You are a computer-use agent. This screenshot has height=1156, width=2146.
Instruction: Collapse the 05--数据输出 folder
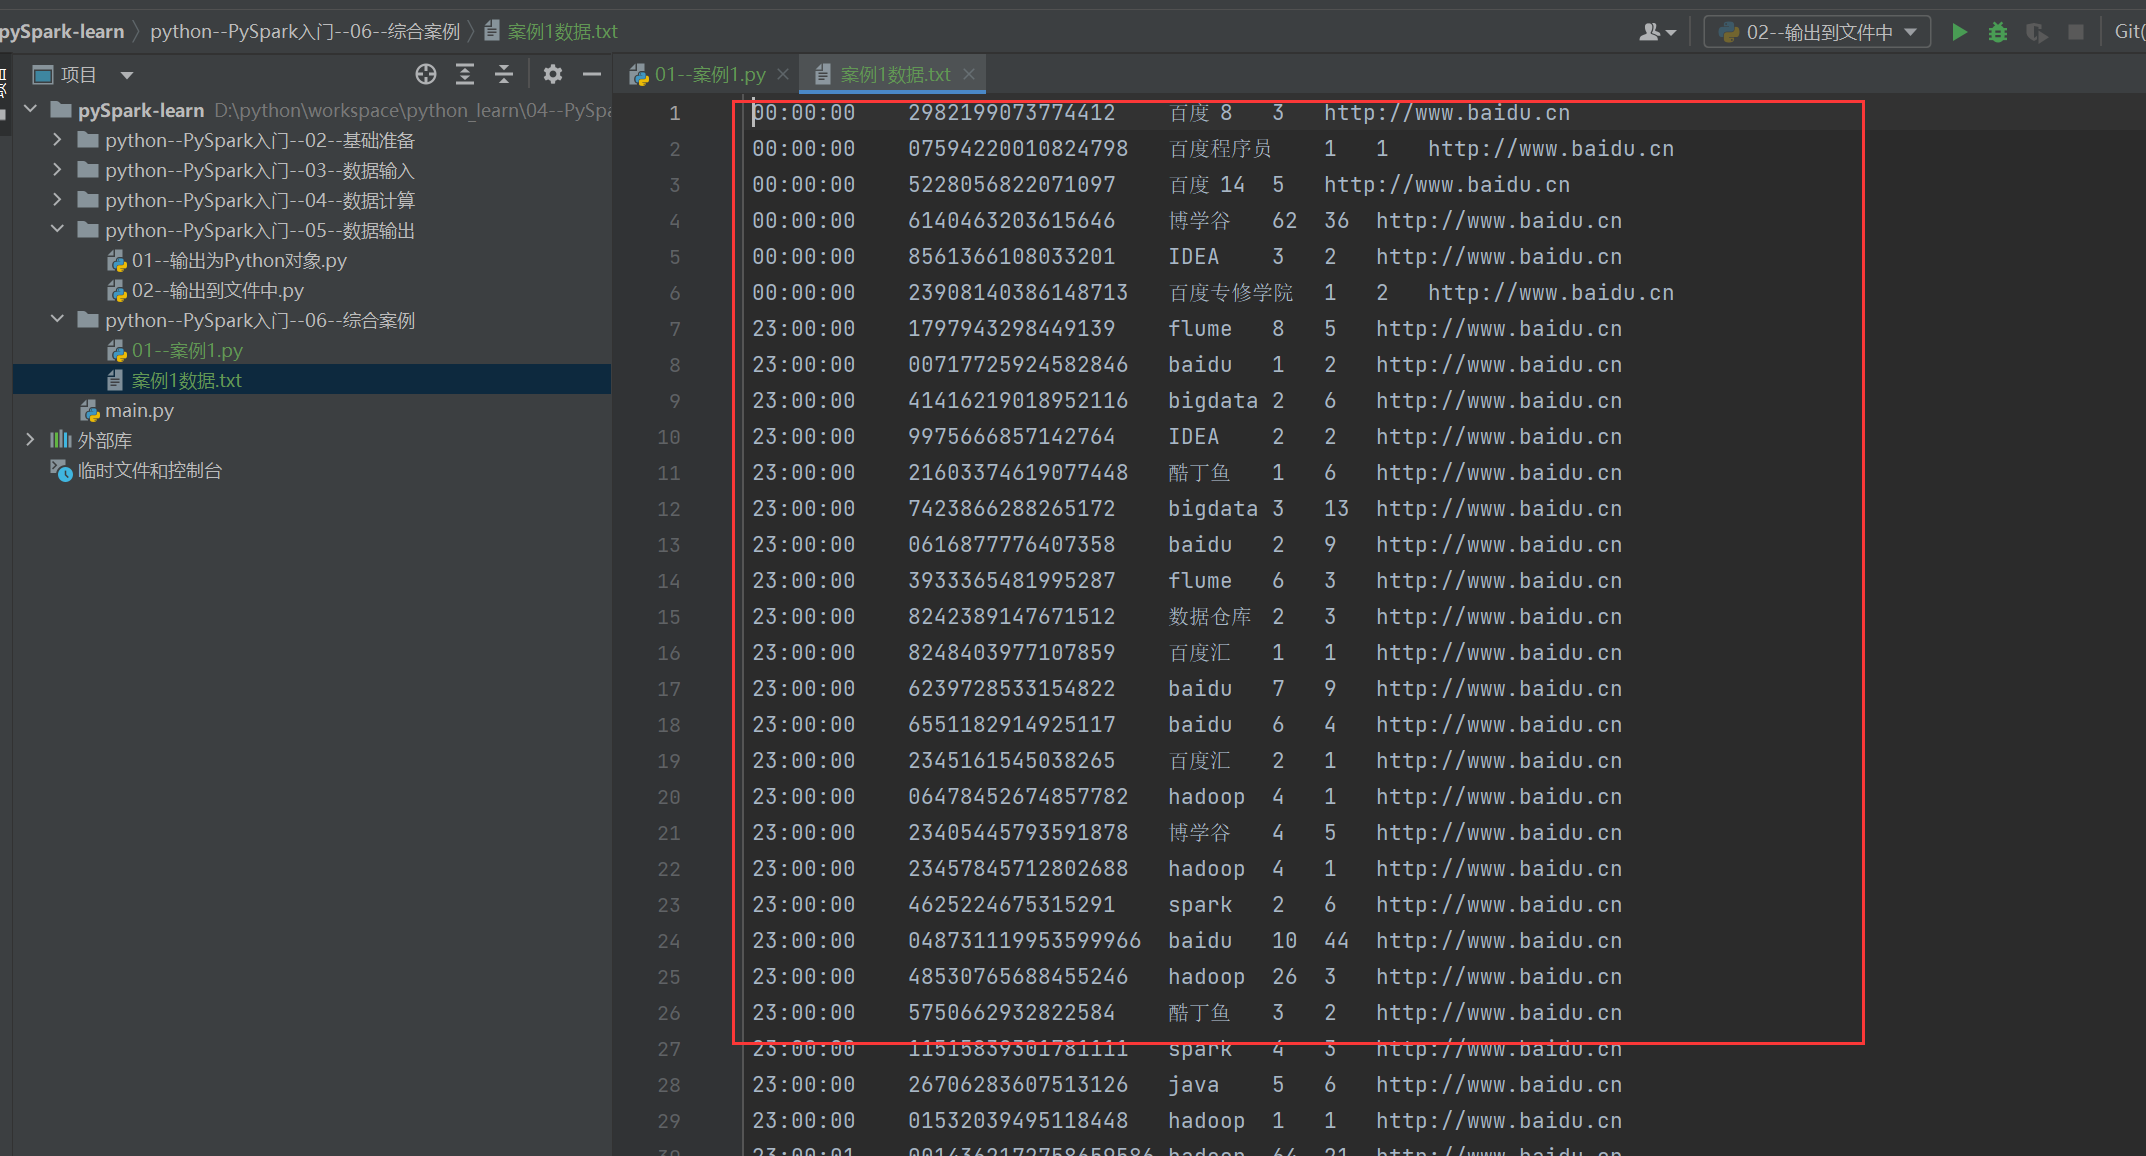57,230
